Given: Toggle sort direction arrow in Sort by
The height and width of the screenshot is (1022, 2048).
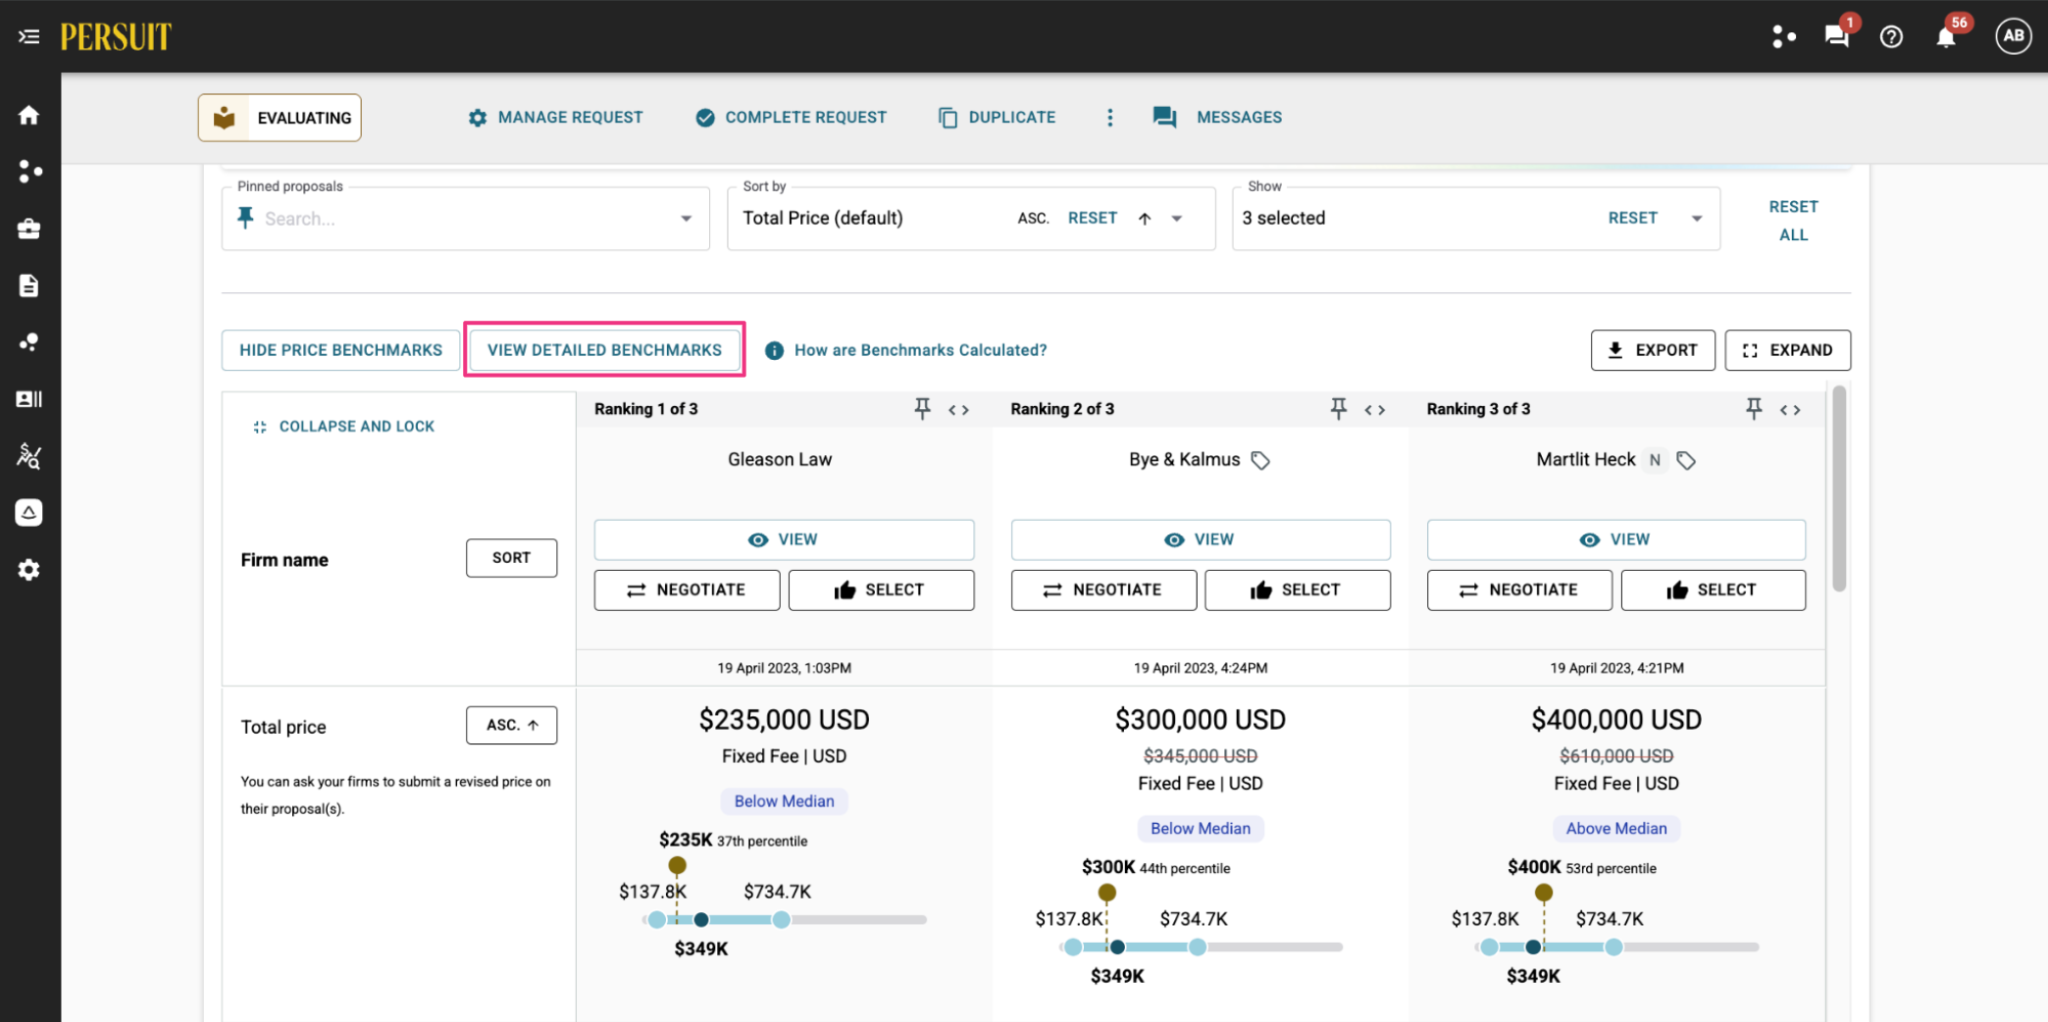Looking at the screenshot, I should pos(1144,219).
